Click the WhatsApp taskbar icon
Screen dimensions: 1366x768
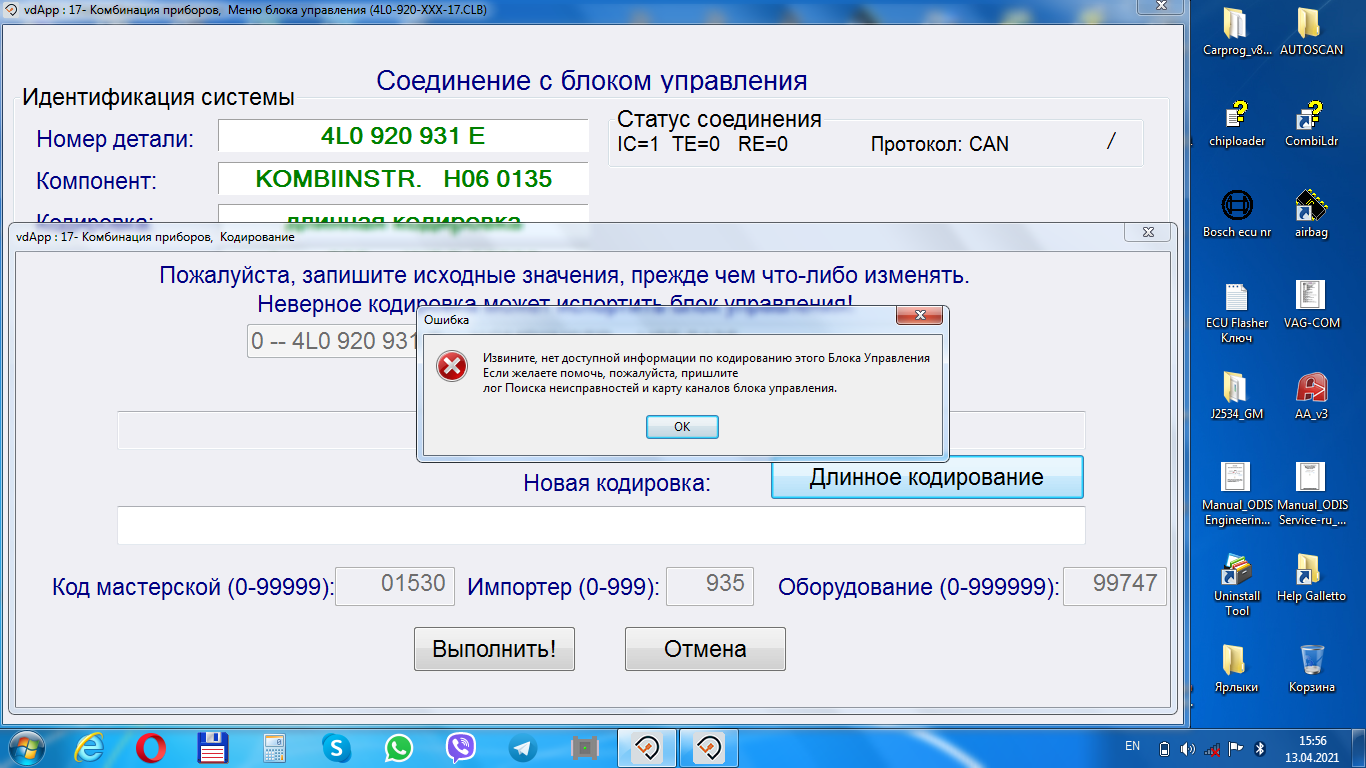click(399, 747)
